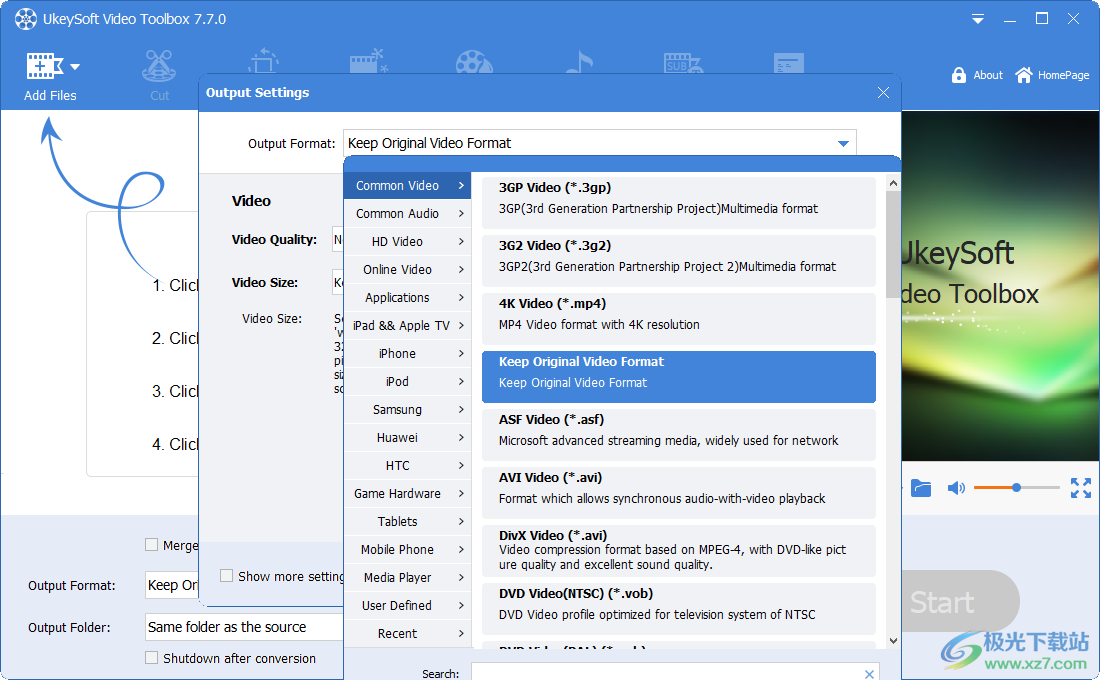Enable Show more settings checkbox
This screenshot has height=680, width=1100.
(227, 576)
